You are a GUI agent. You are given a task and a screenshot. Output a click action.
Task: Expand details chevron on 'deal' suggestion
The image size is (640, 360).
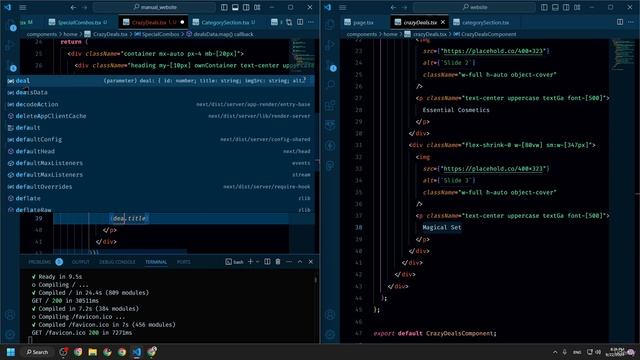305,80
